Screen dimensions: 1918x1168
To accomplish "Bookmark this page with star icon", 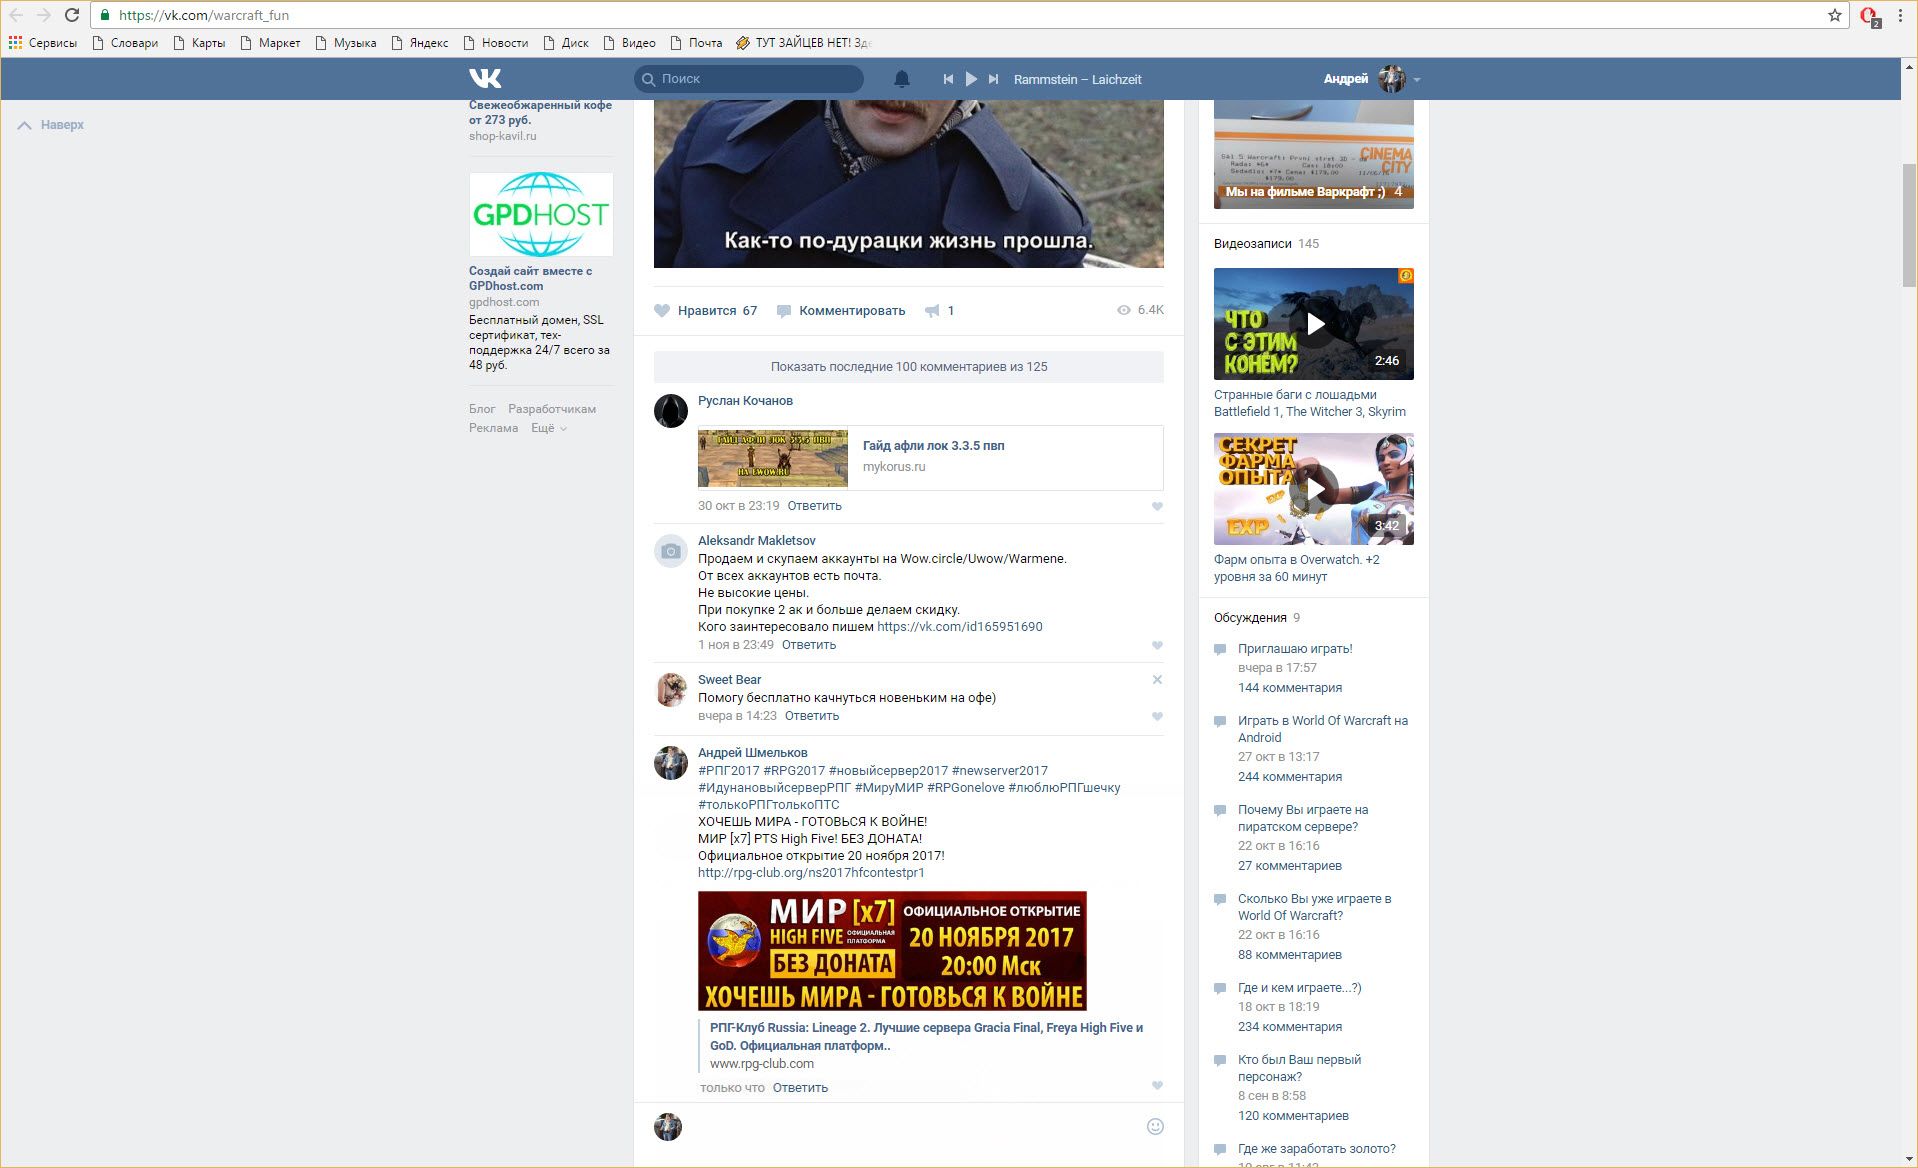I will coord(1835,15).
